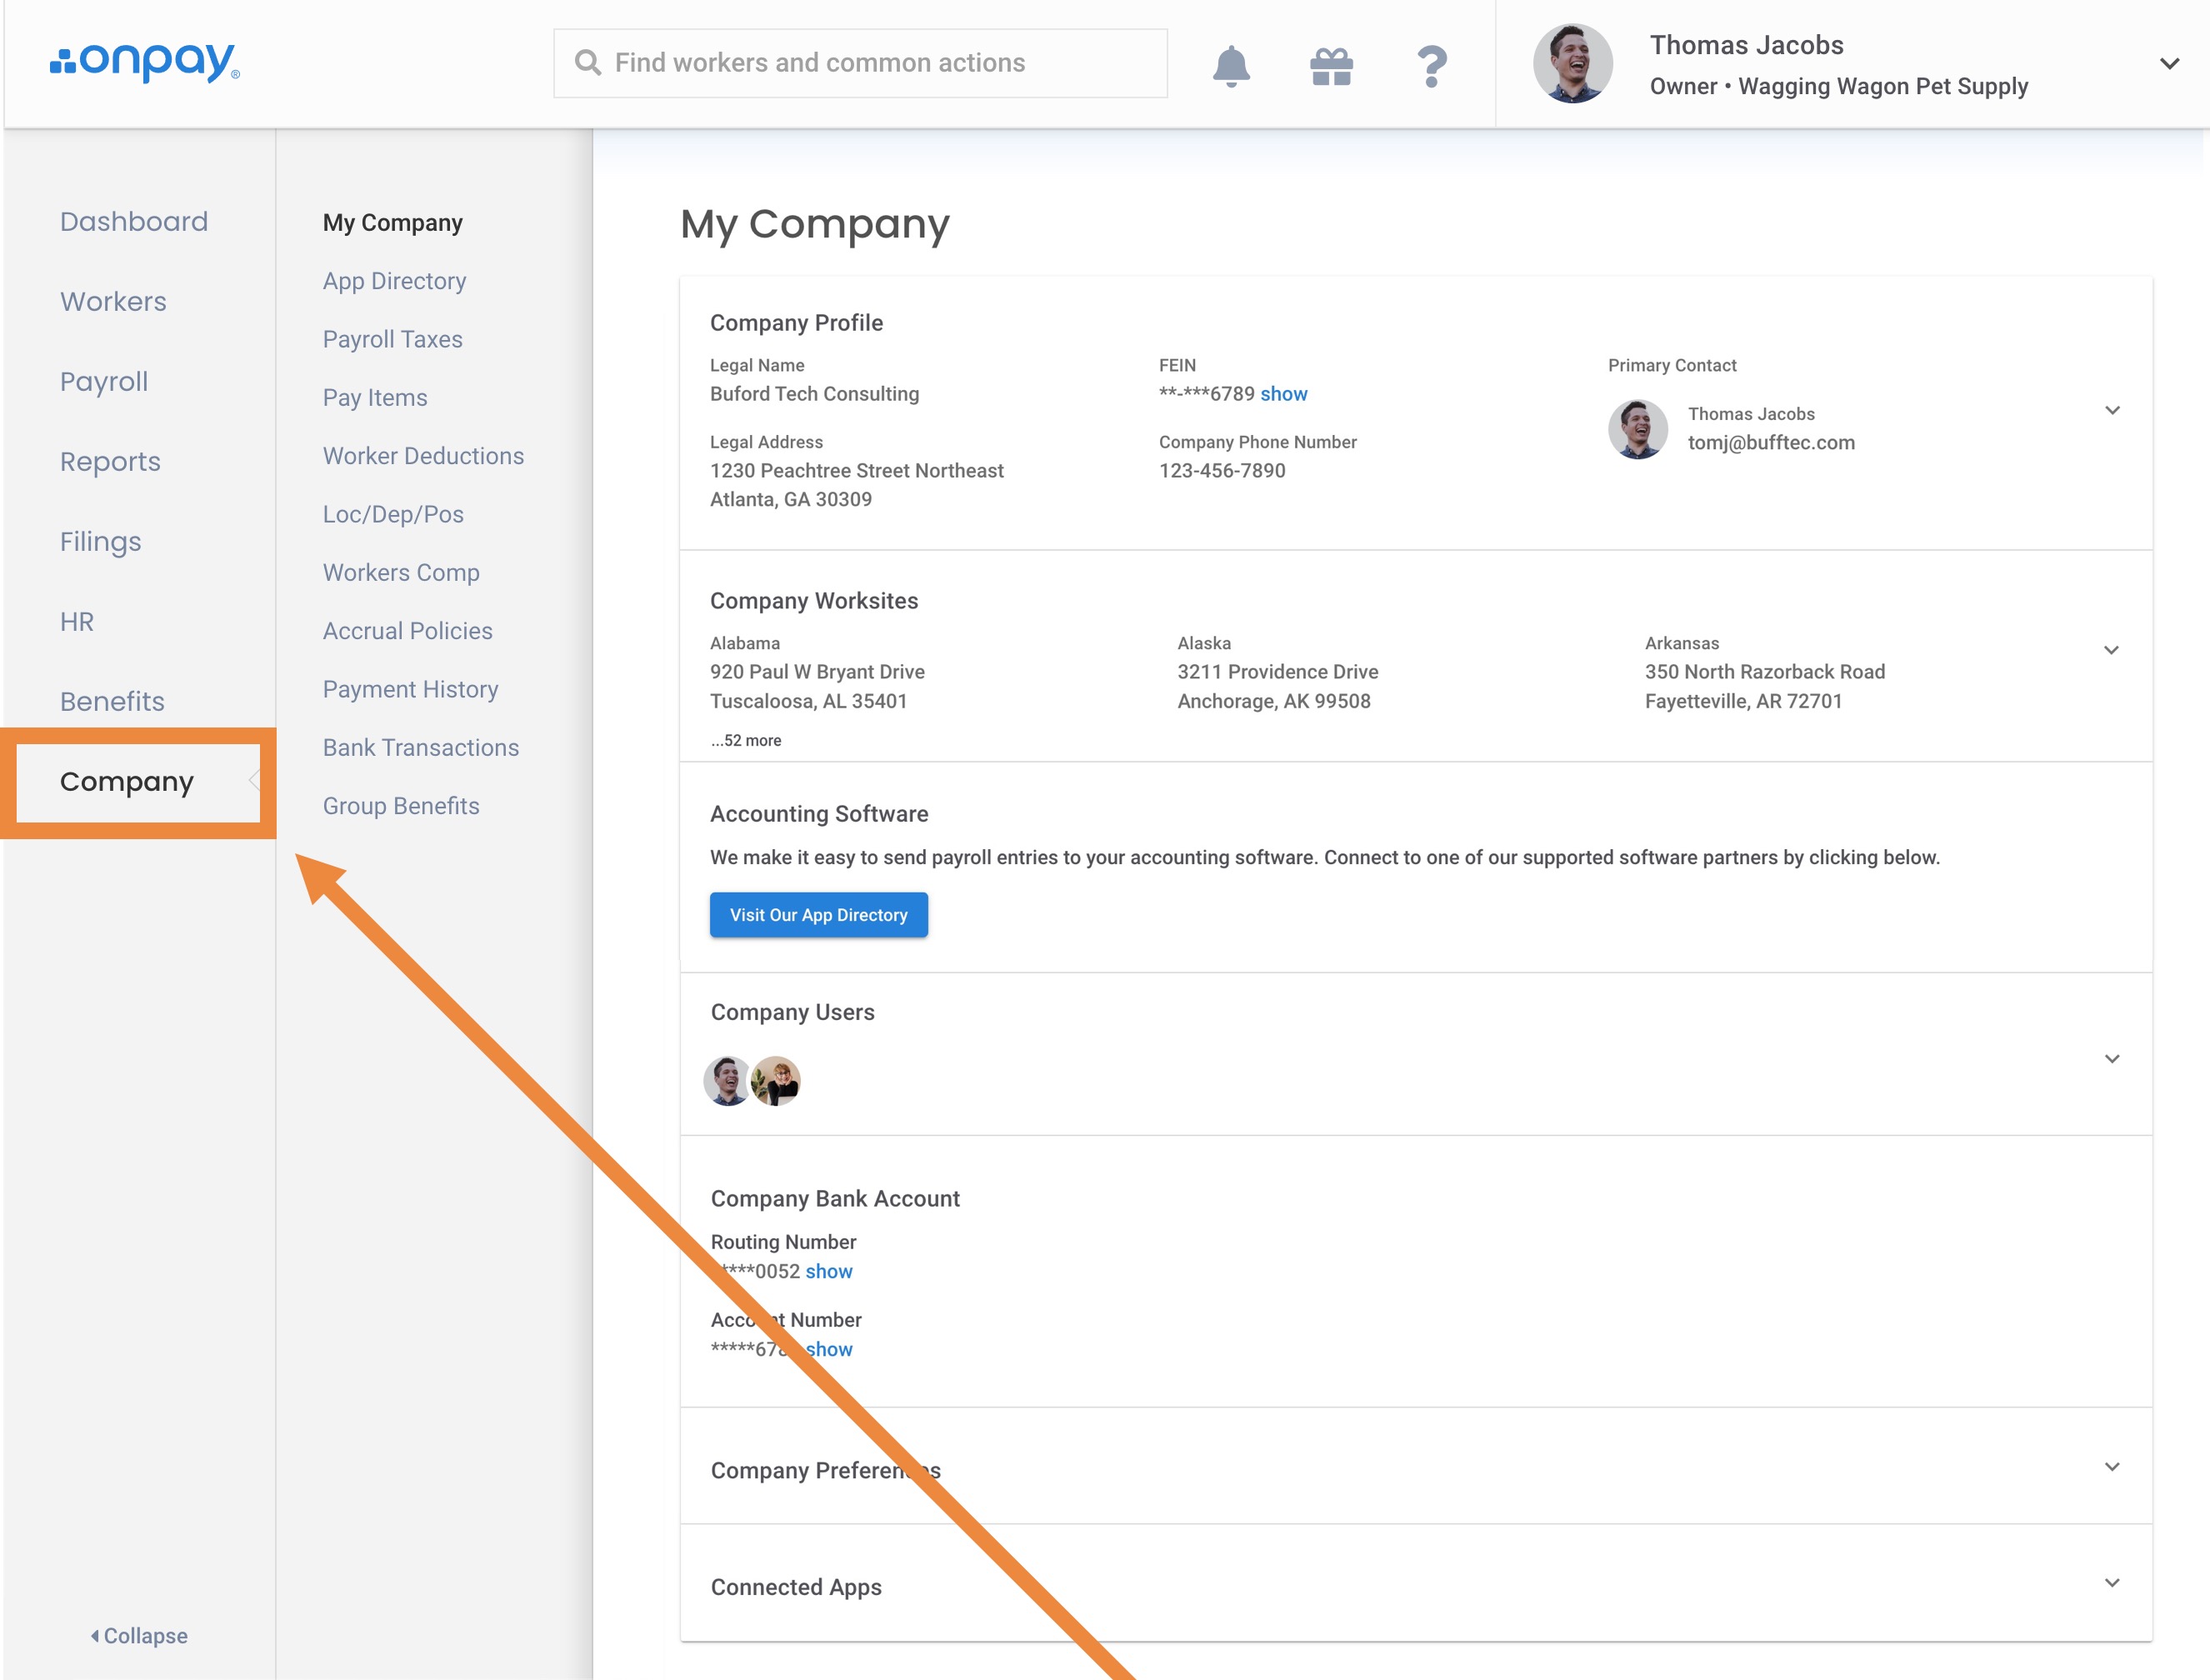Select Worker Deductions submenu item
The image size is (2210, 1680).
coord(423,456)
